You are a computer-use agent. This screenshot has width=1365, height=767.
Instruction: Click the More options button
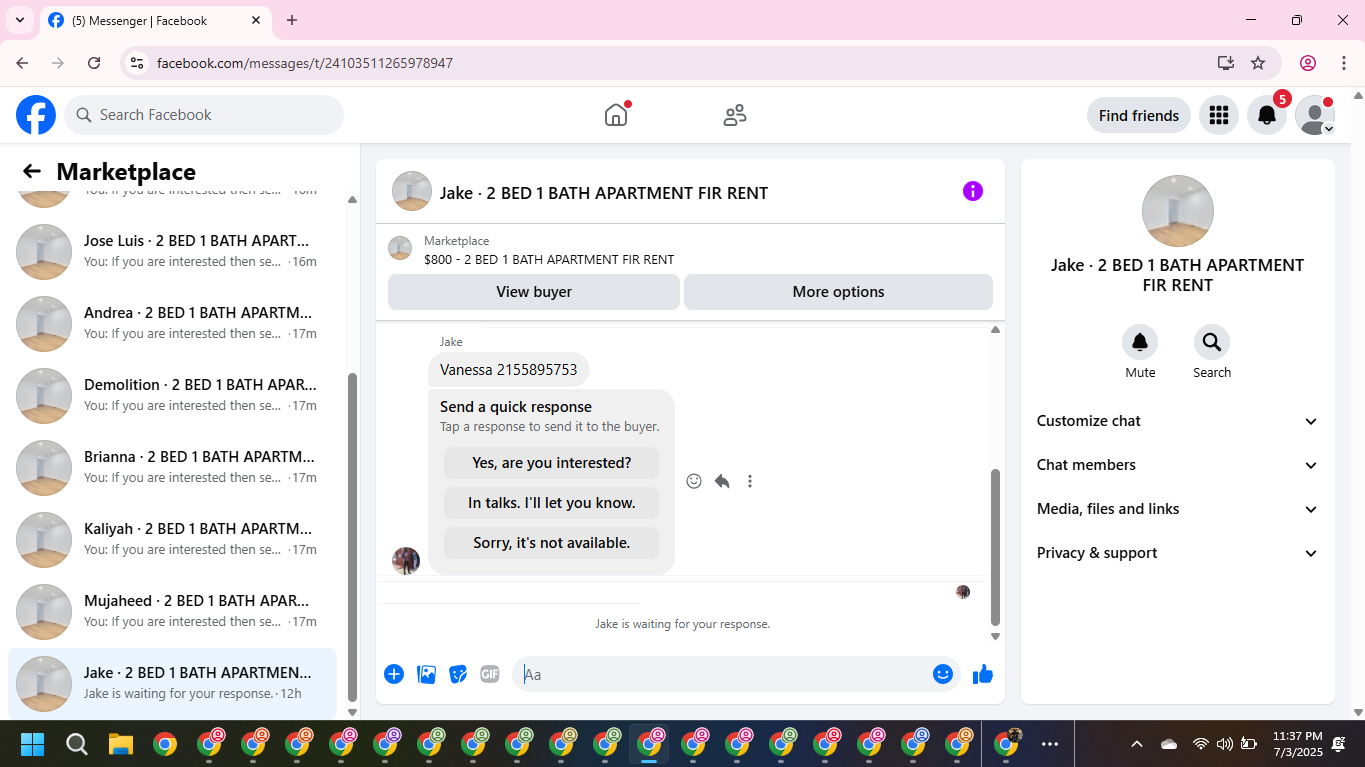(x=838, y=292)
